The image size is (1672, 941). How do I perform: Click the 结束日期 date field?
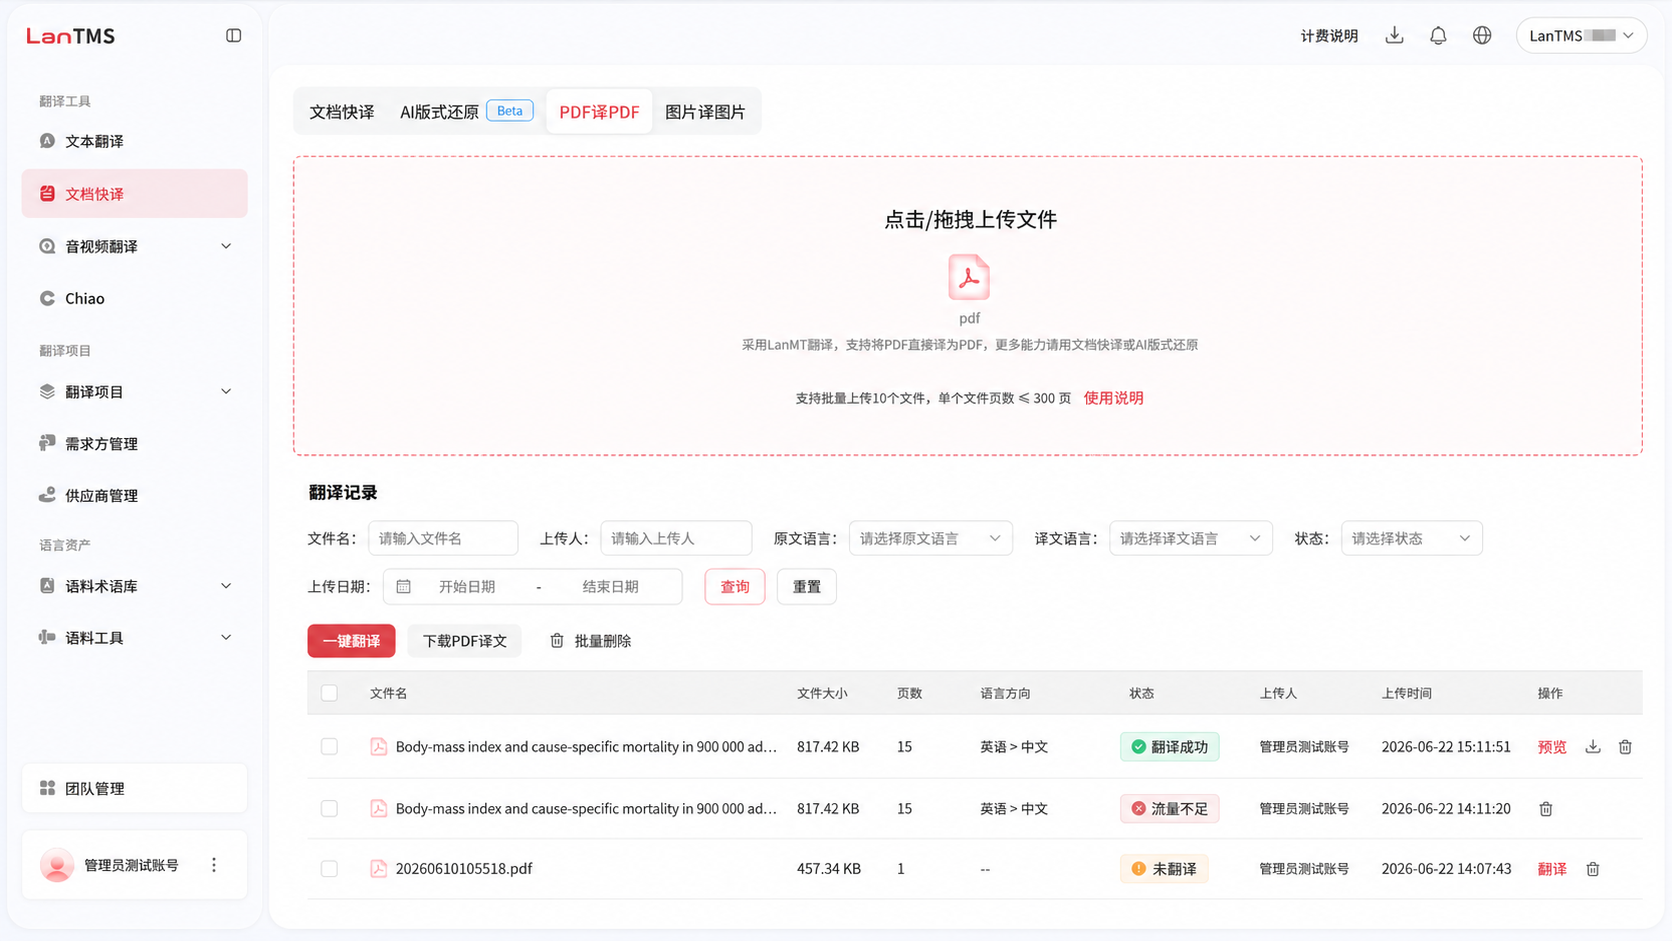coord(611,587)
